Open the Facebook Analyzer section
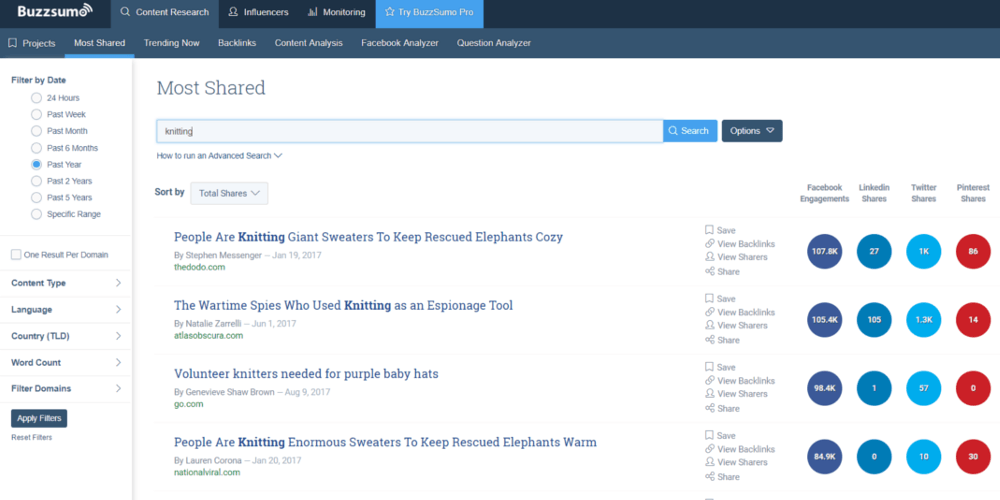The width and height of the screenshot is (1000, 500). point(400,43)
